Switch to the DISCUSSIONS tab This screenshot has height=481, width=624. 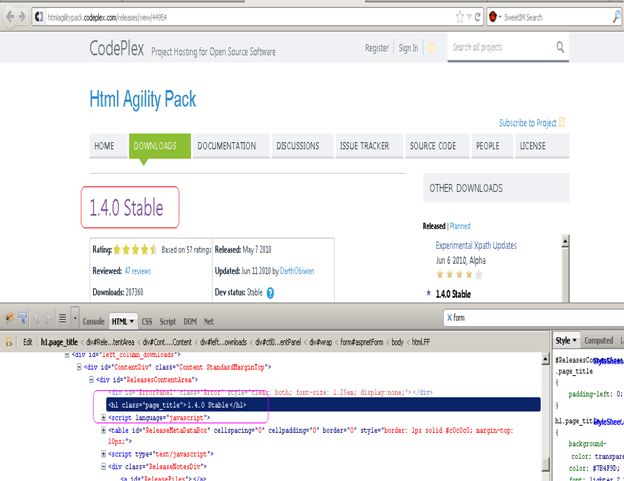[302, 146]
